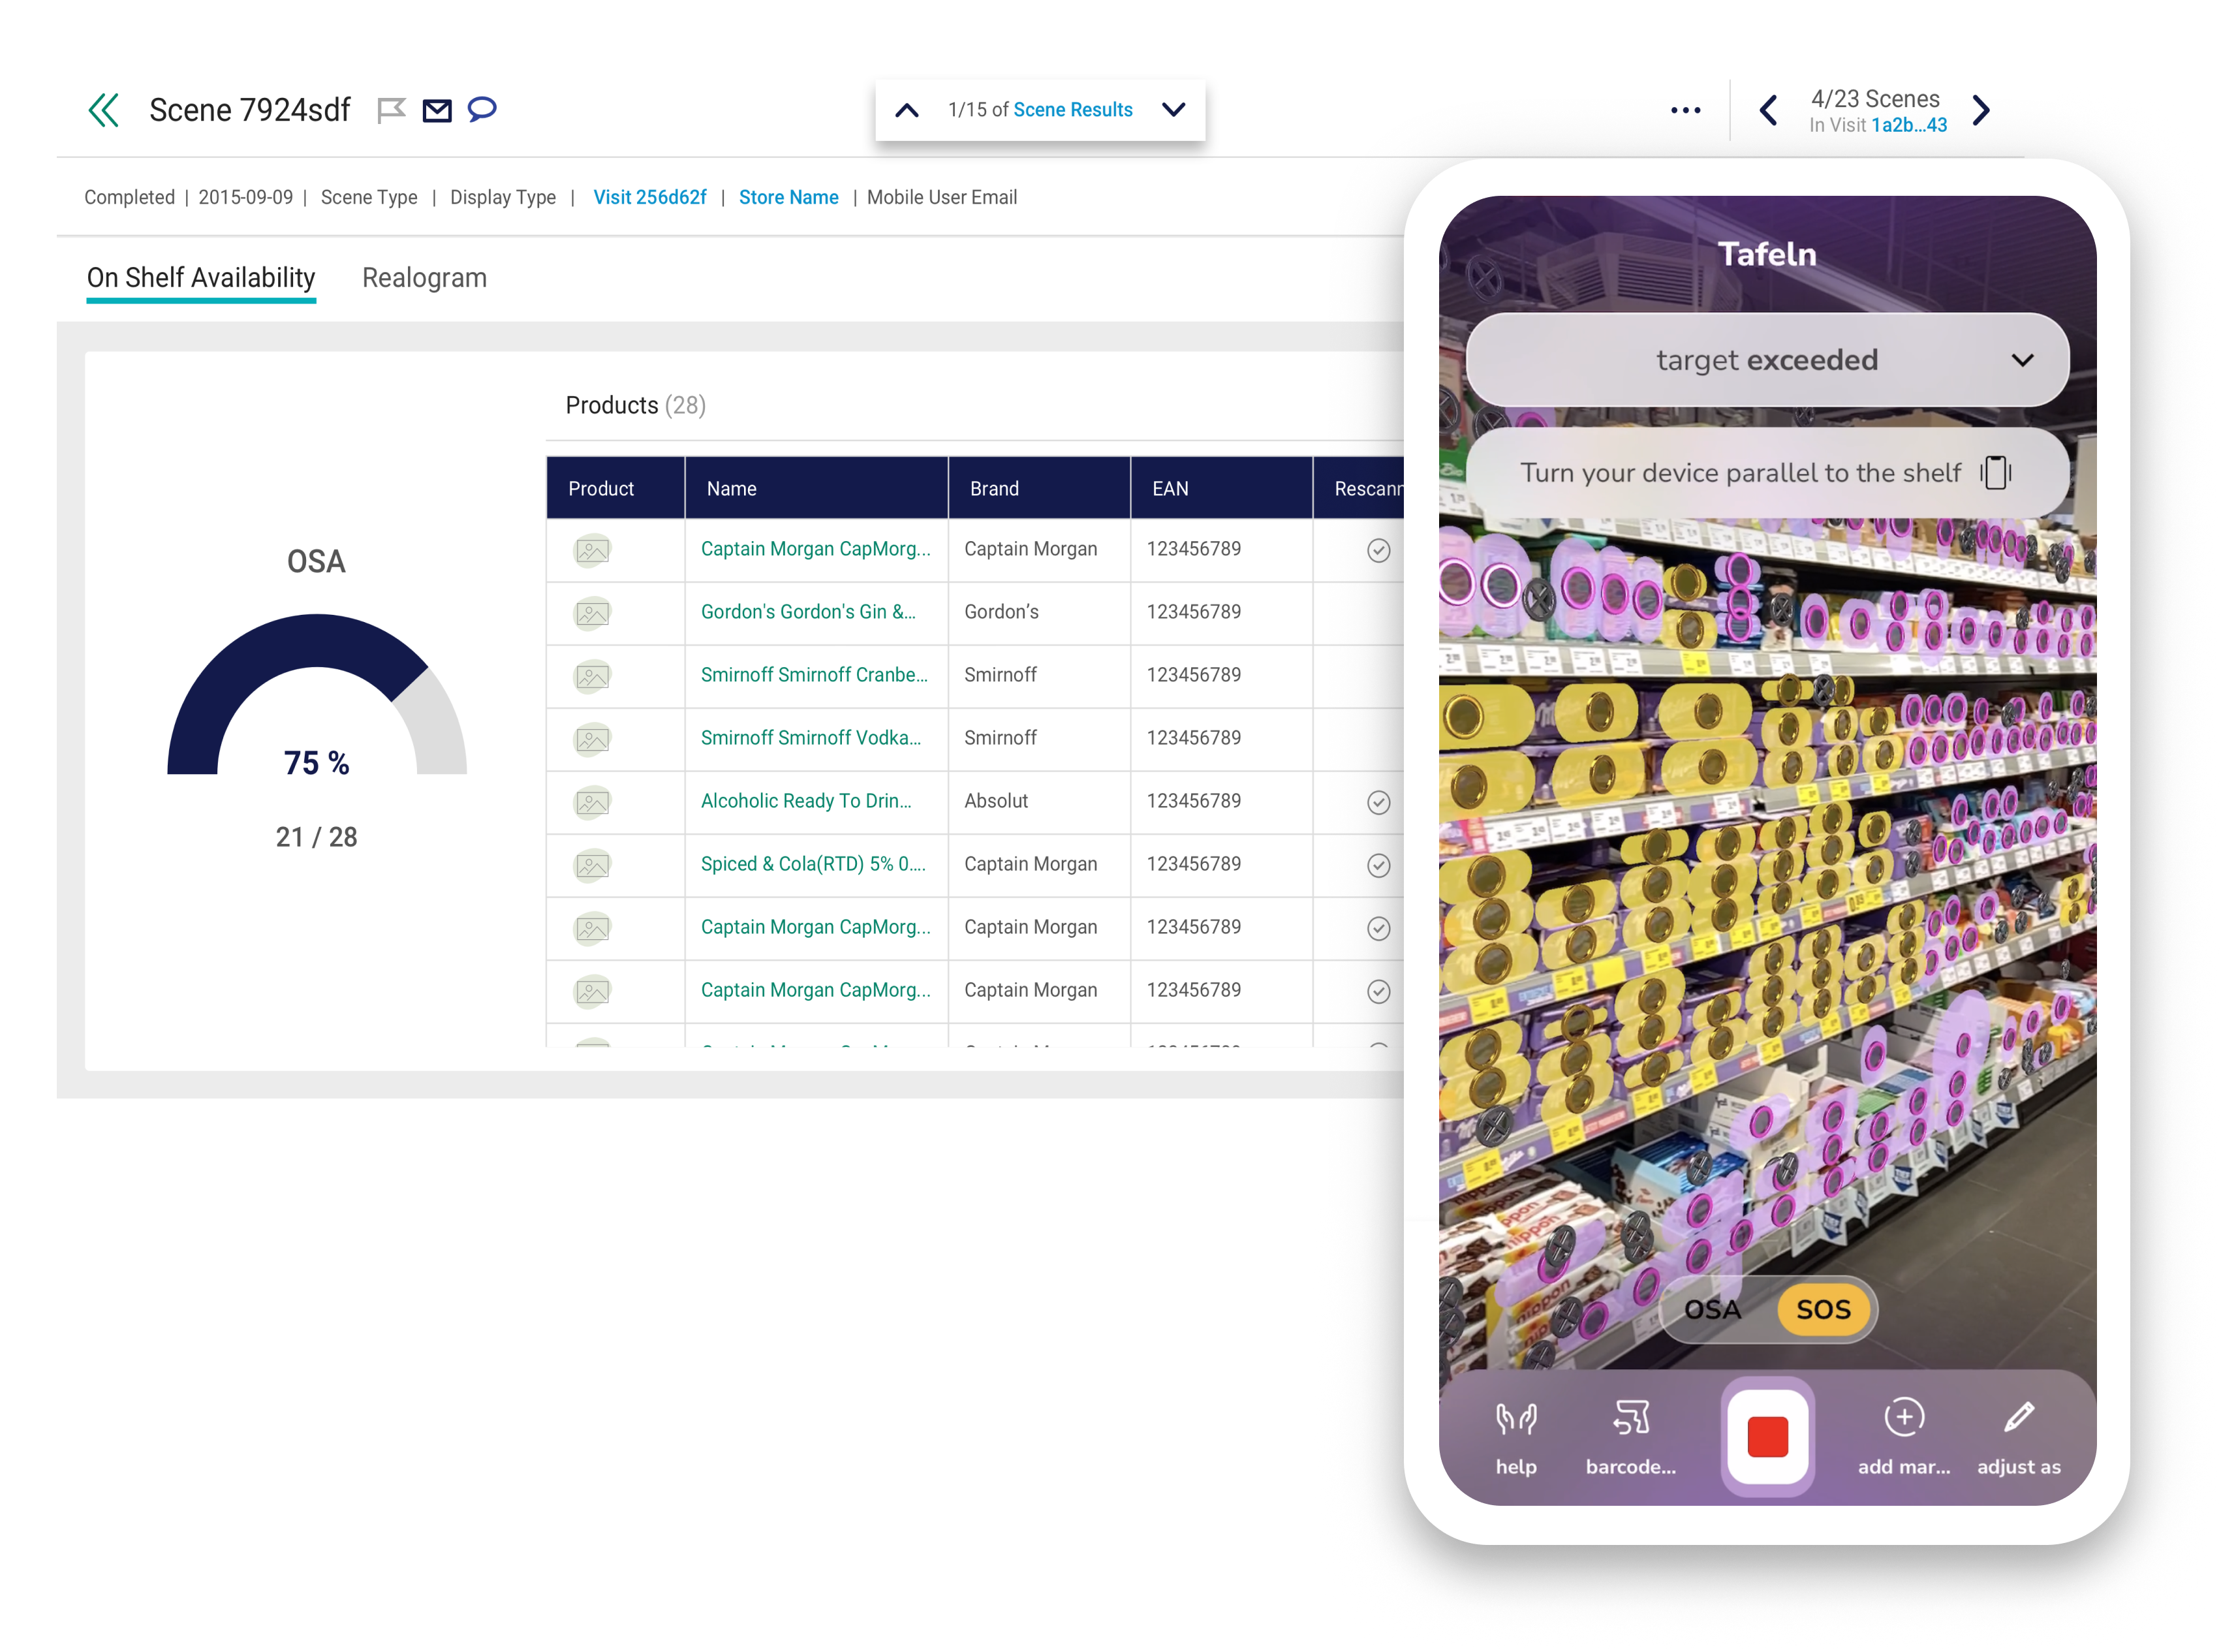
Task: Tap the barcode scanner icon
Action: pyautogui.click(x=1631, y=1418)
